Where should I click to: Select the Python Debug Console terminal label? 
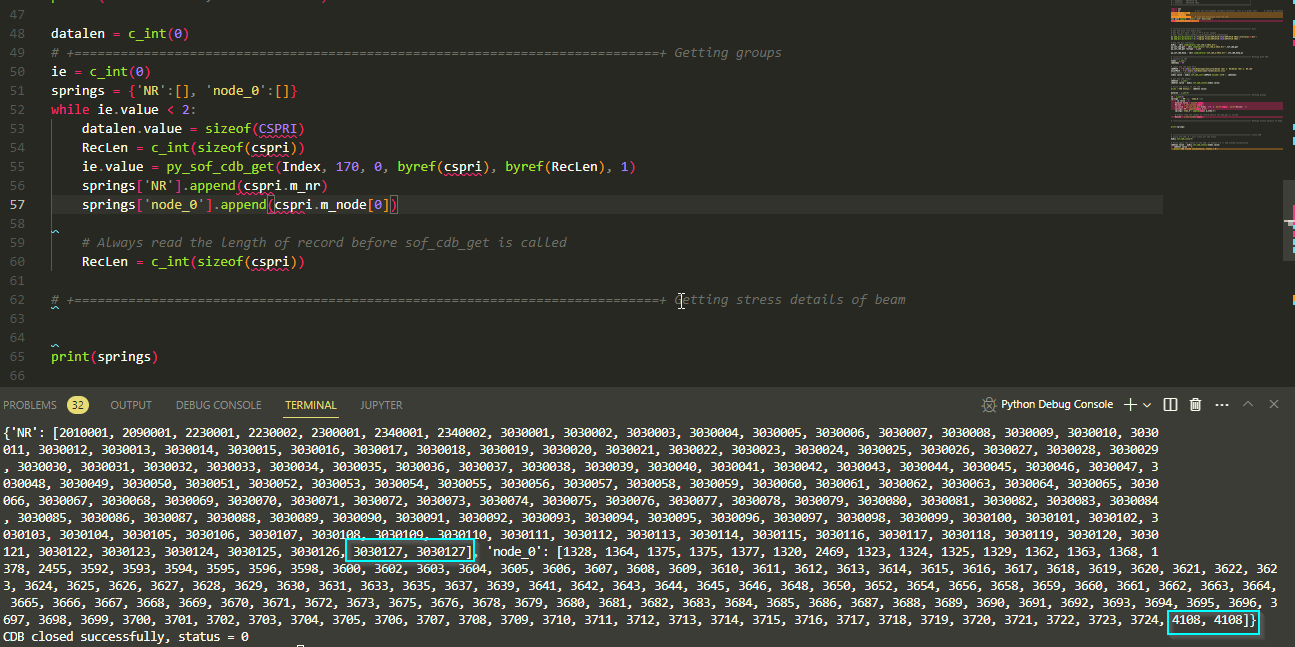pyautogui.click(x=1057, y=404)
